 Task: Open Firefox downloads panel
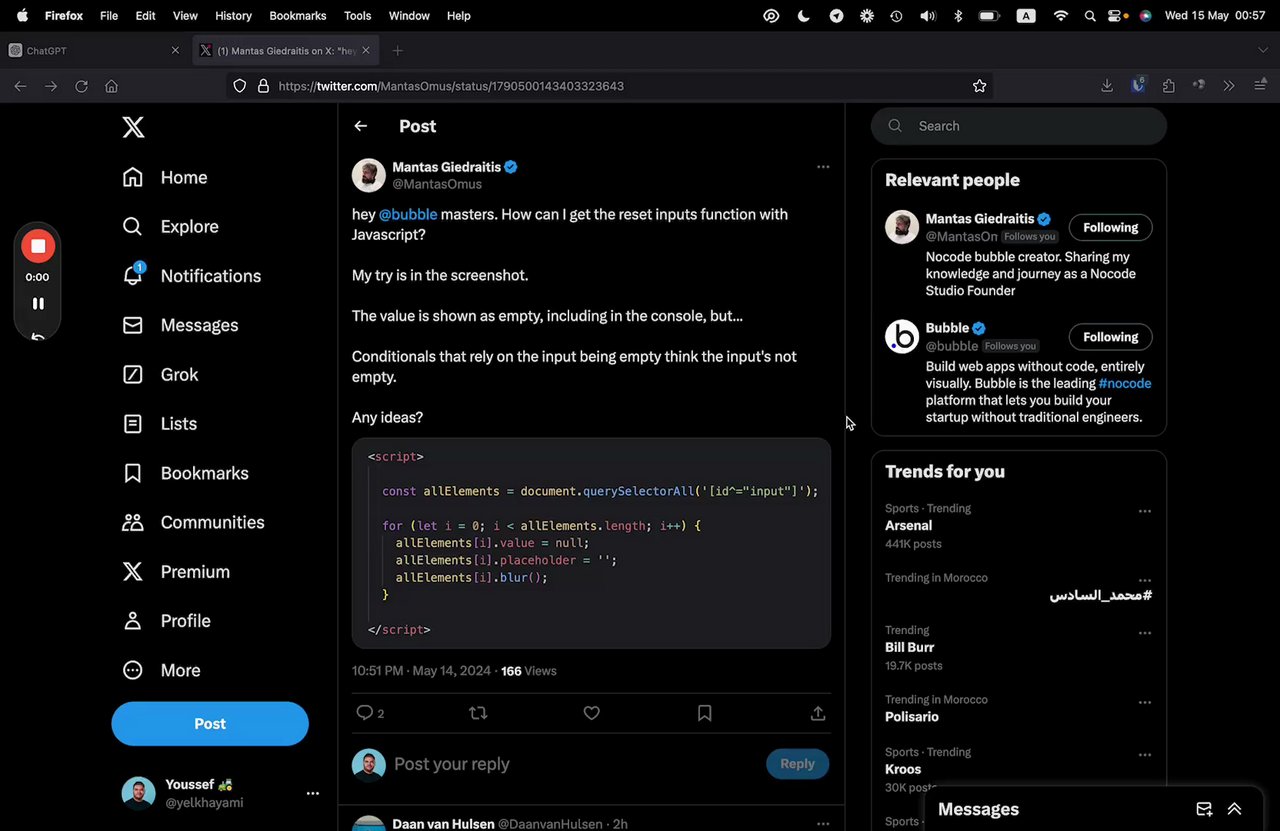coord(1107,86)
